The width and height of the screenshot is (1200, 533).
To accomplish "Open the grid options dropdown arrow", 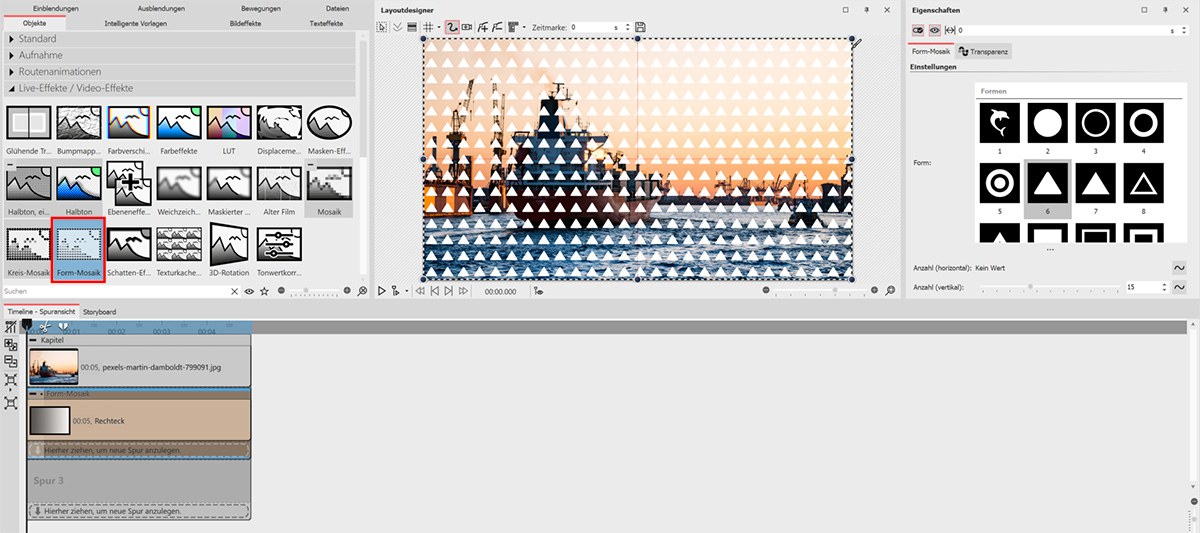I will coord(441,27).
